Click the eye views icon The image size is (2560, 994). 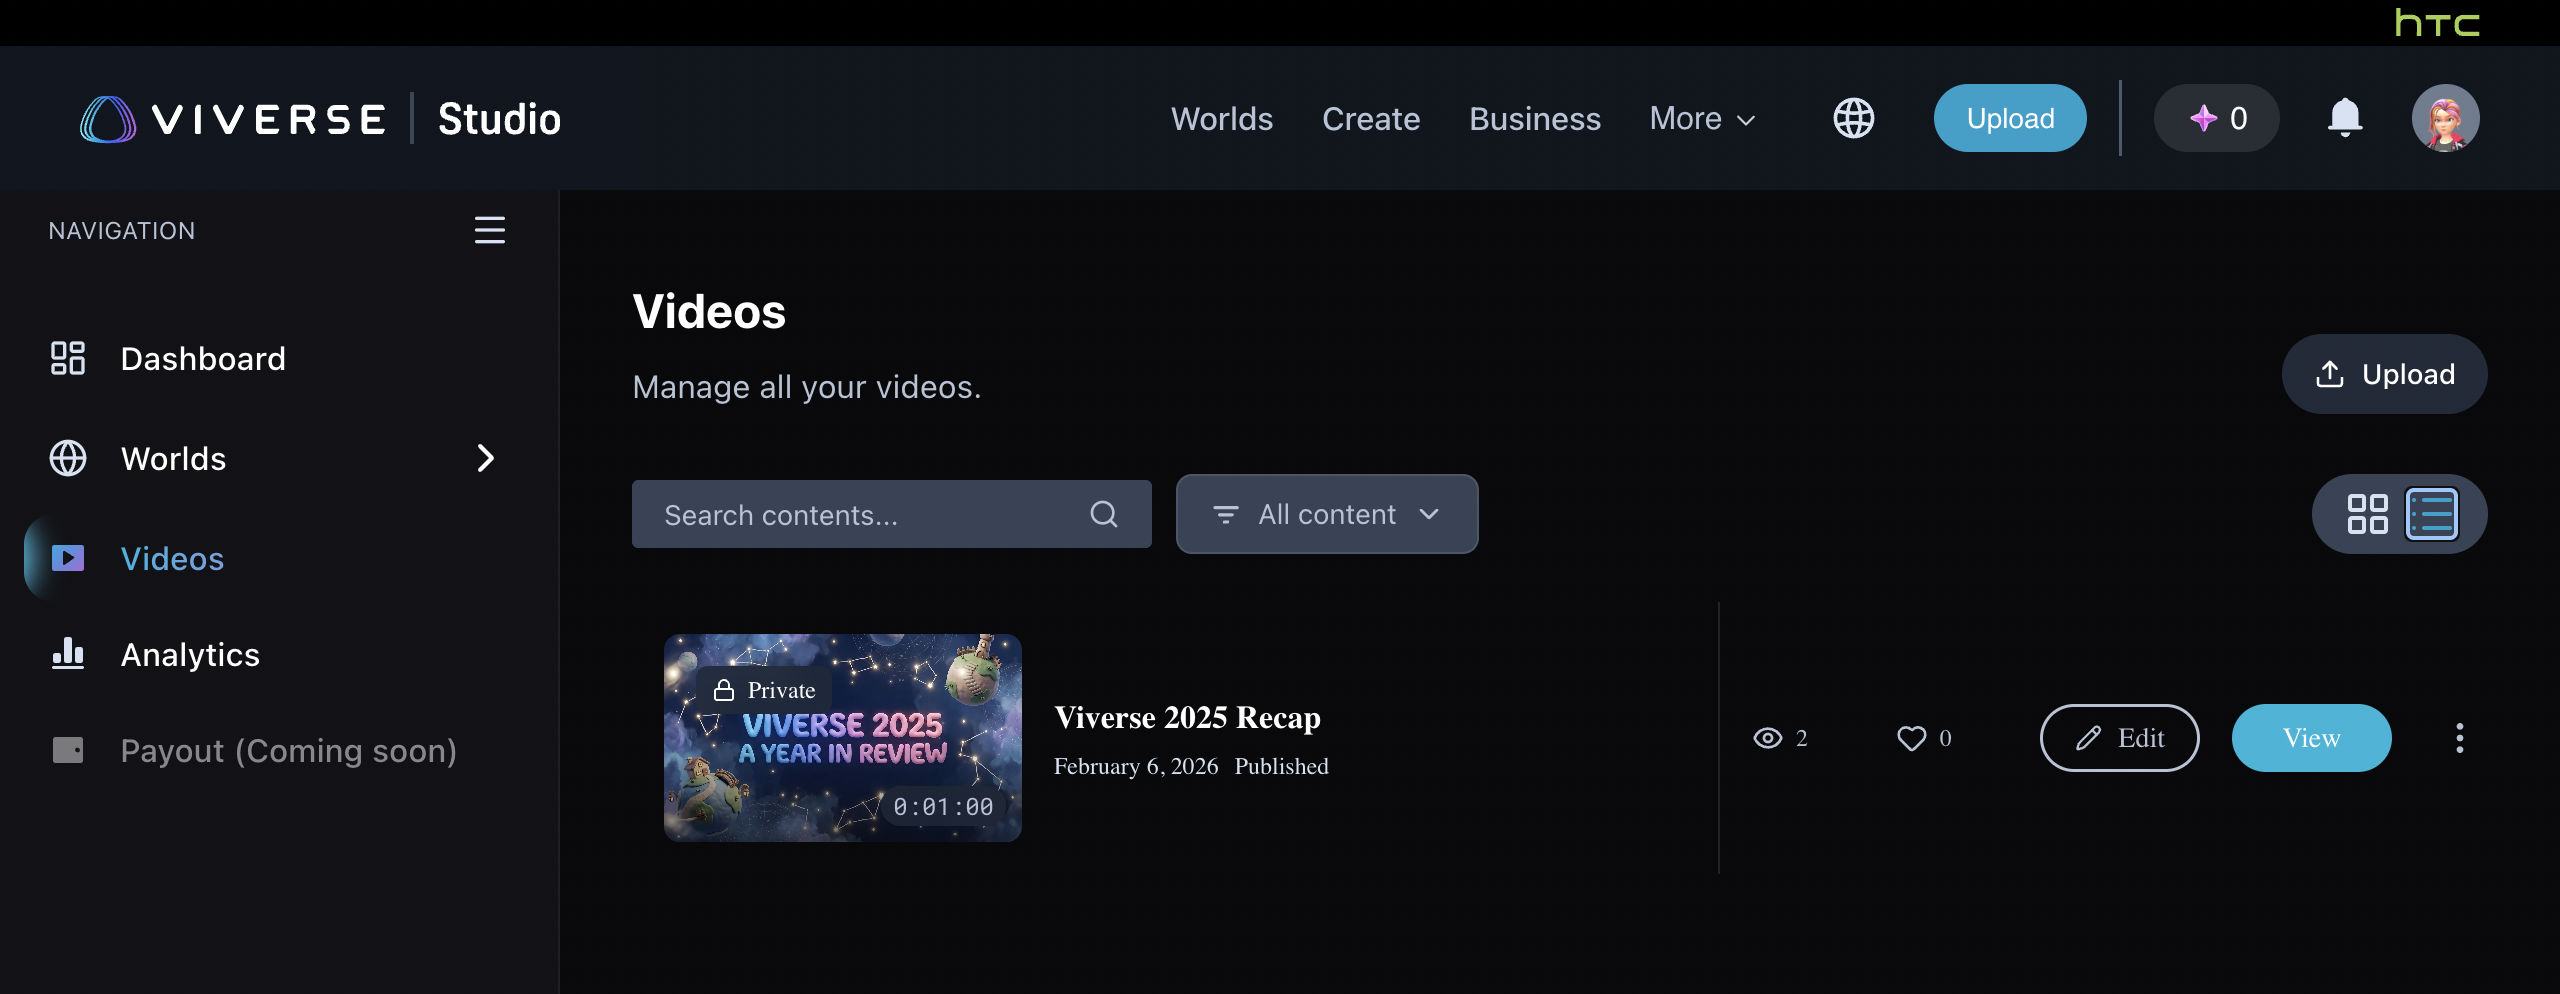tap(1767, 738)
